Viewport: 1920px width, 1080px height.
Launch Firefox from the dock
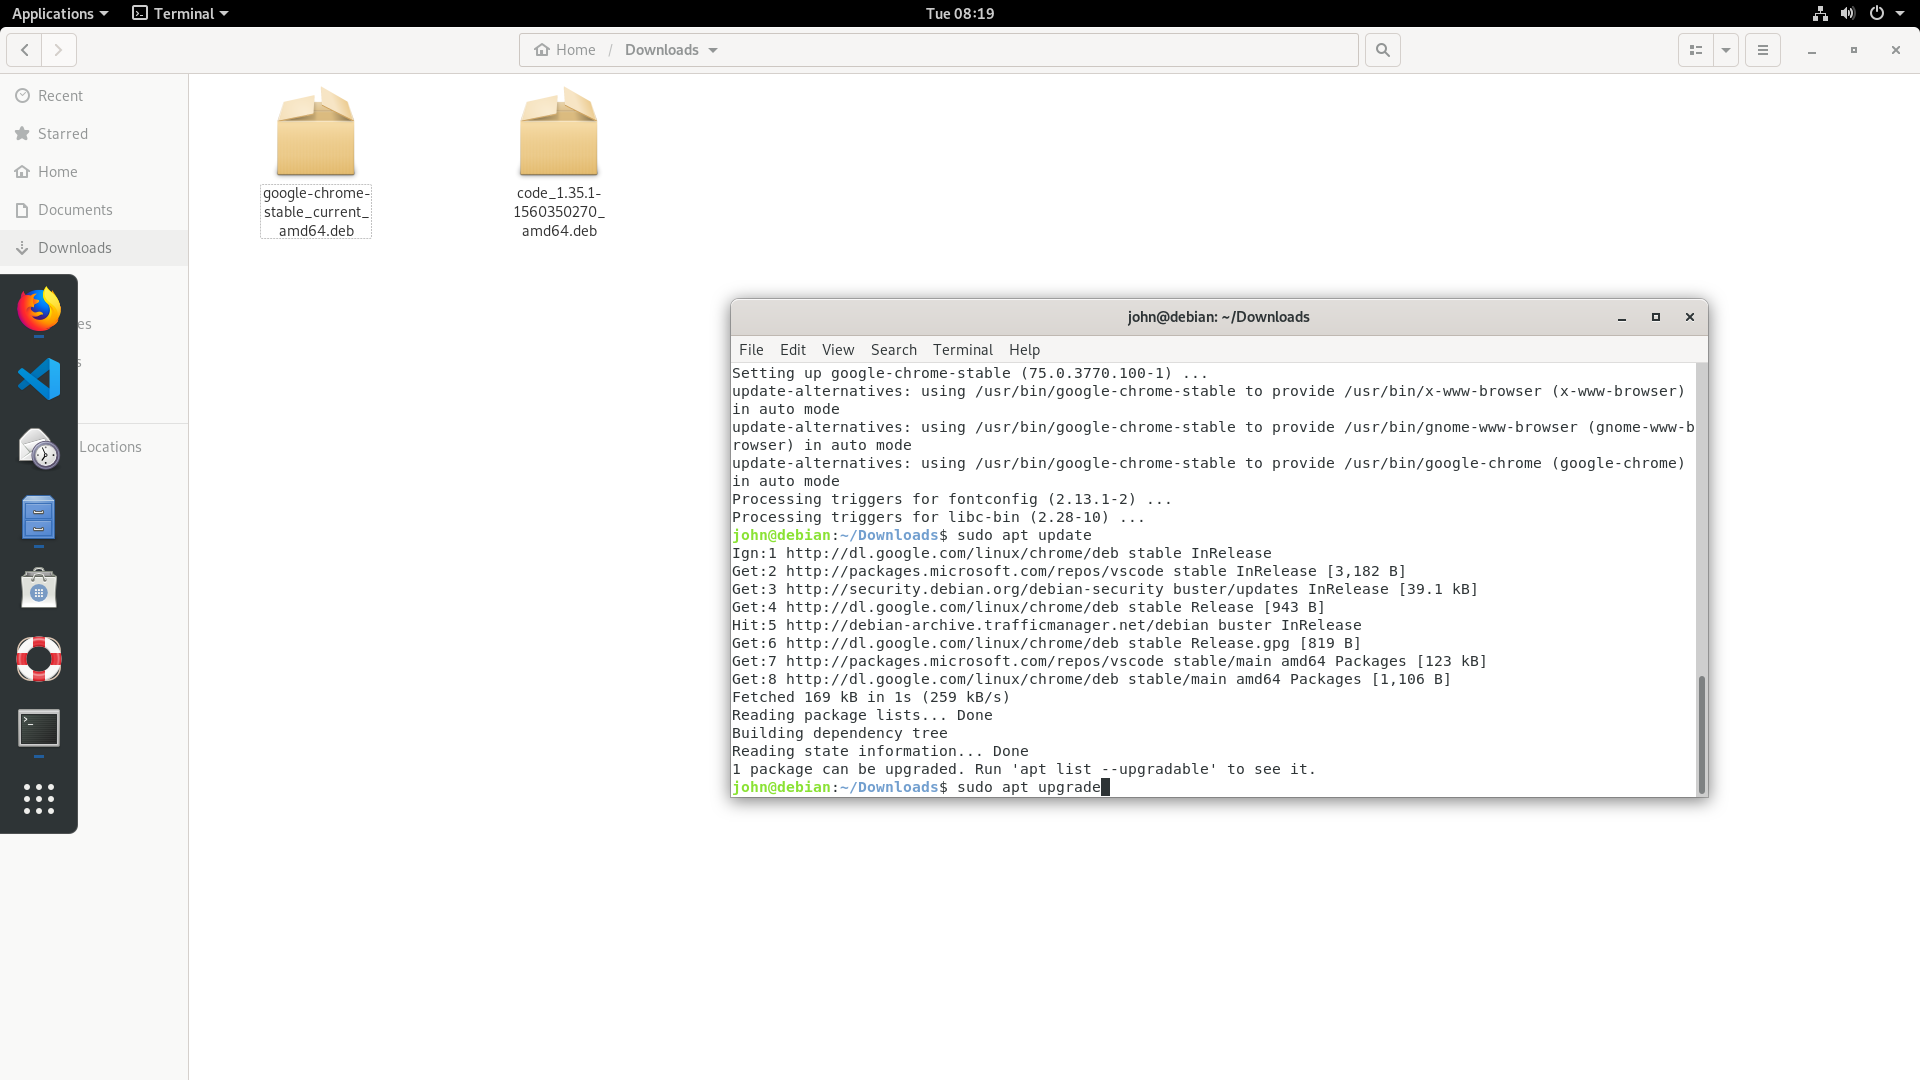[39, 309]
